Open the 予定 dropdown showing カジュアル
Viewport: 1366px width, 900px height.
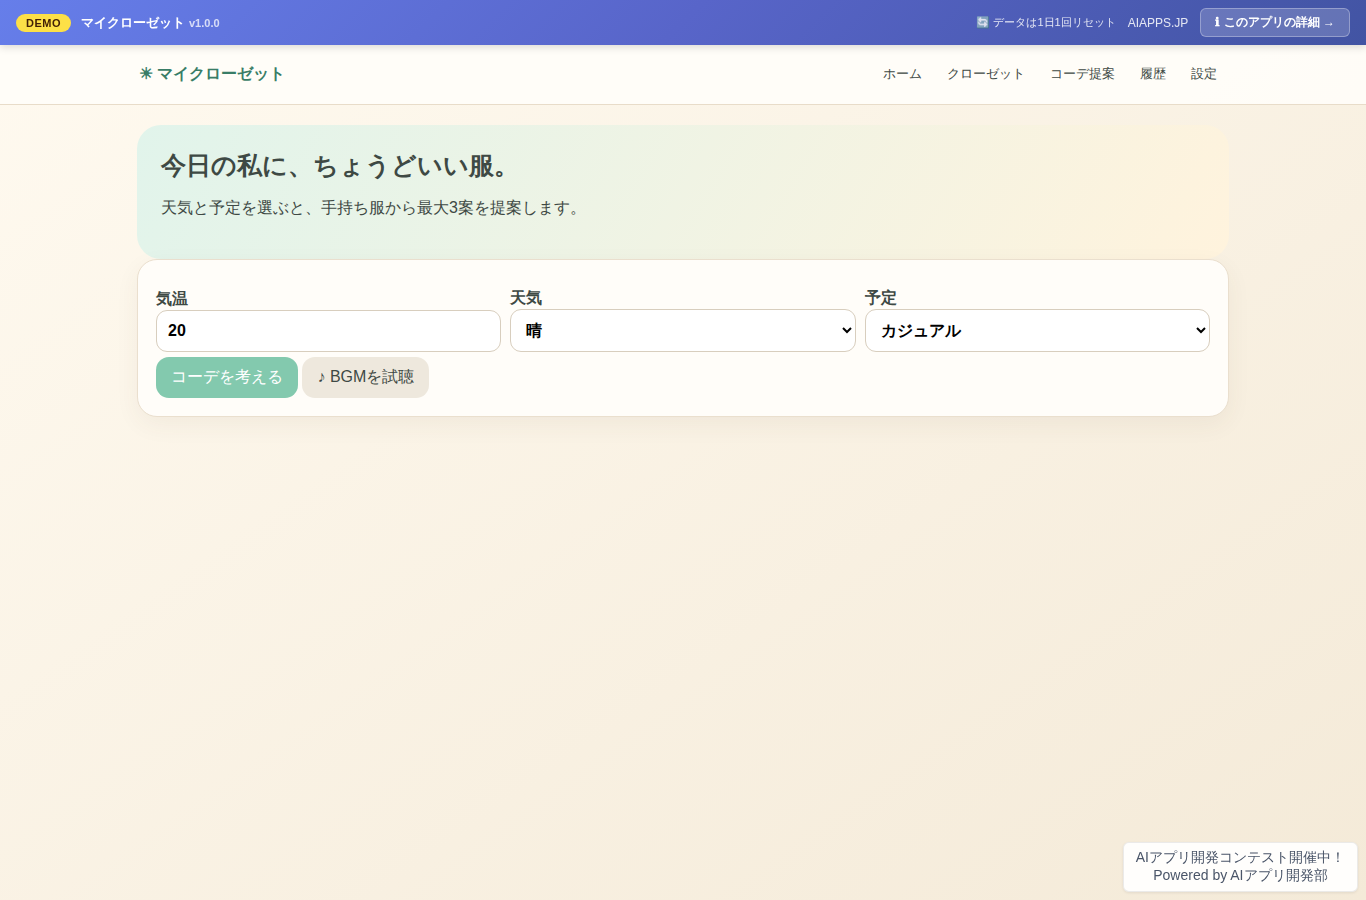coord(1037,331)
